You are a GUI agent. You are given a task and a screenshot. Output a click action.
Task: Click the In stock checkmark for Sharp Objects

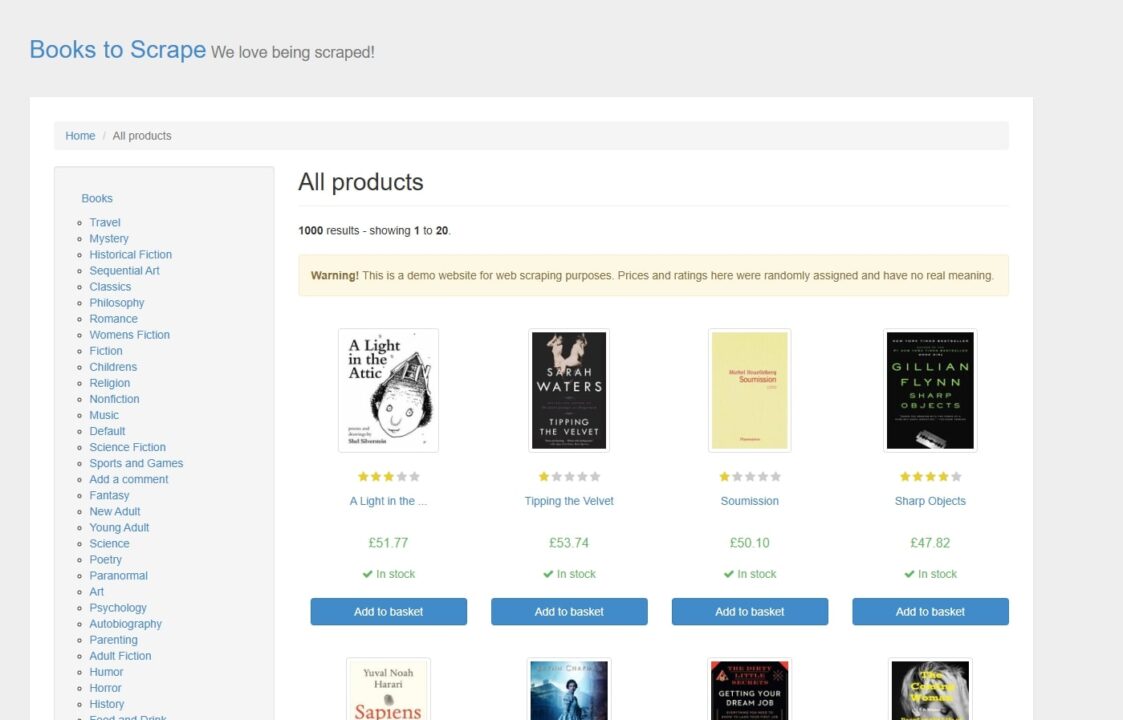pyautogui.click(x=930, y=573)
